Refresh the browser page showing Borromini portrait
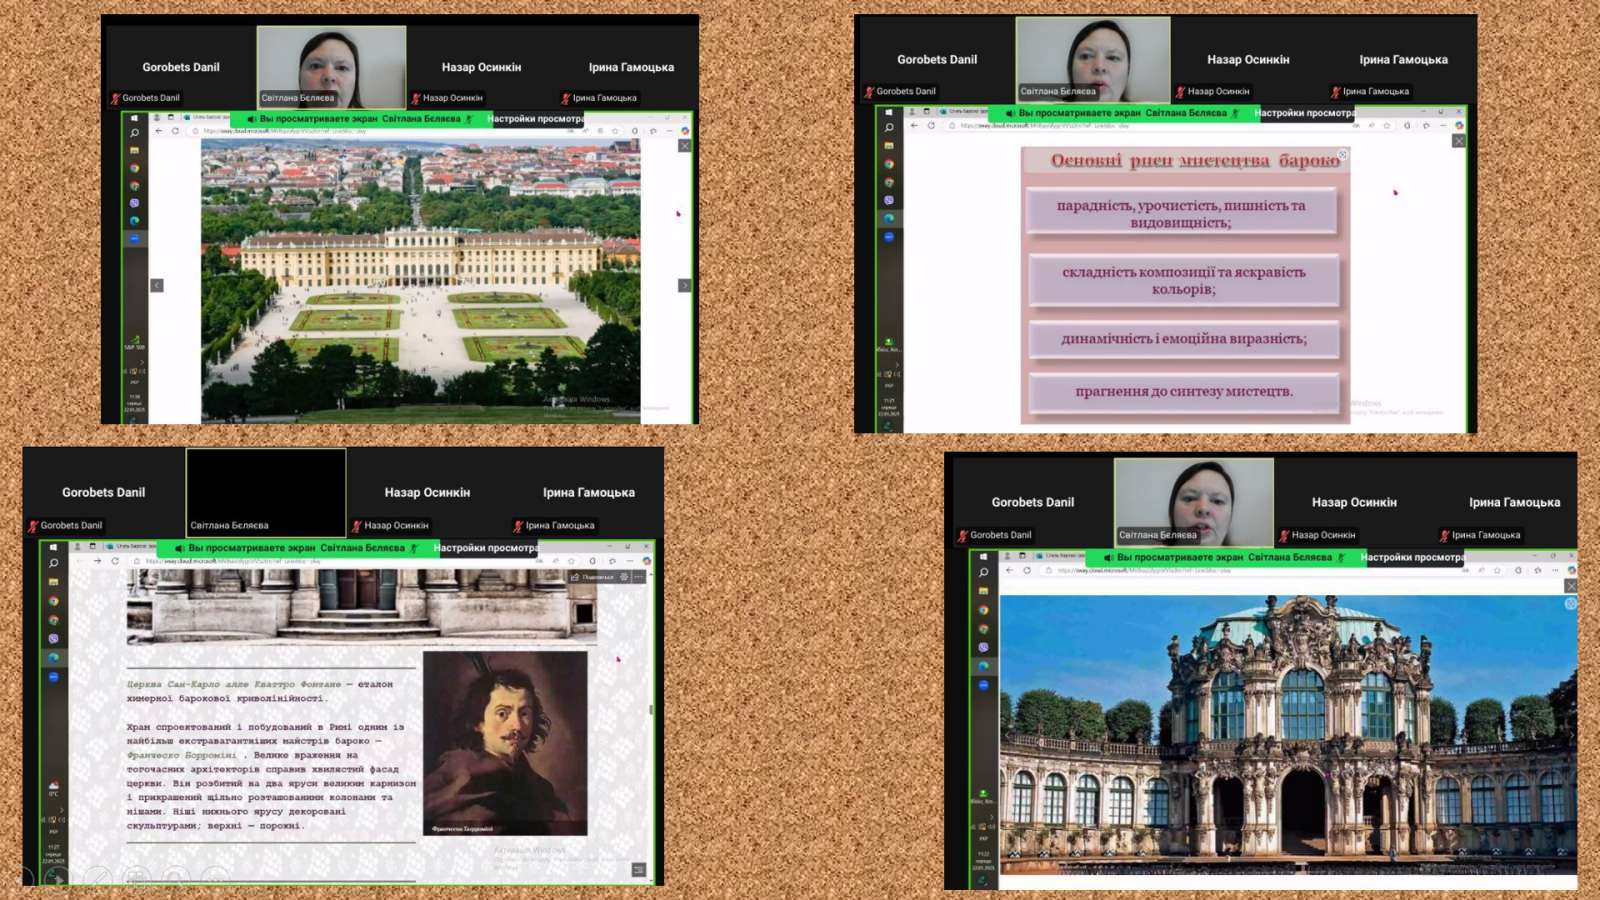Viewport: 1600px width, 900px height. (x=115, y=561)
